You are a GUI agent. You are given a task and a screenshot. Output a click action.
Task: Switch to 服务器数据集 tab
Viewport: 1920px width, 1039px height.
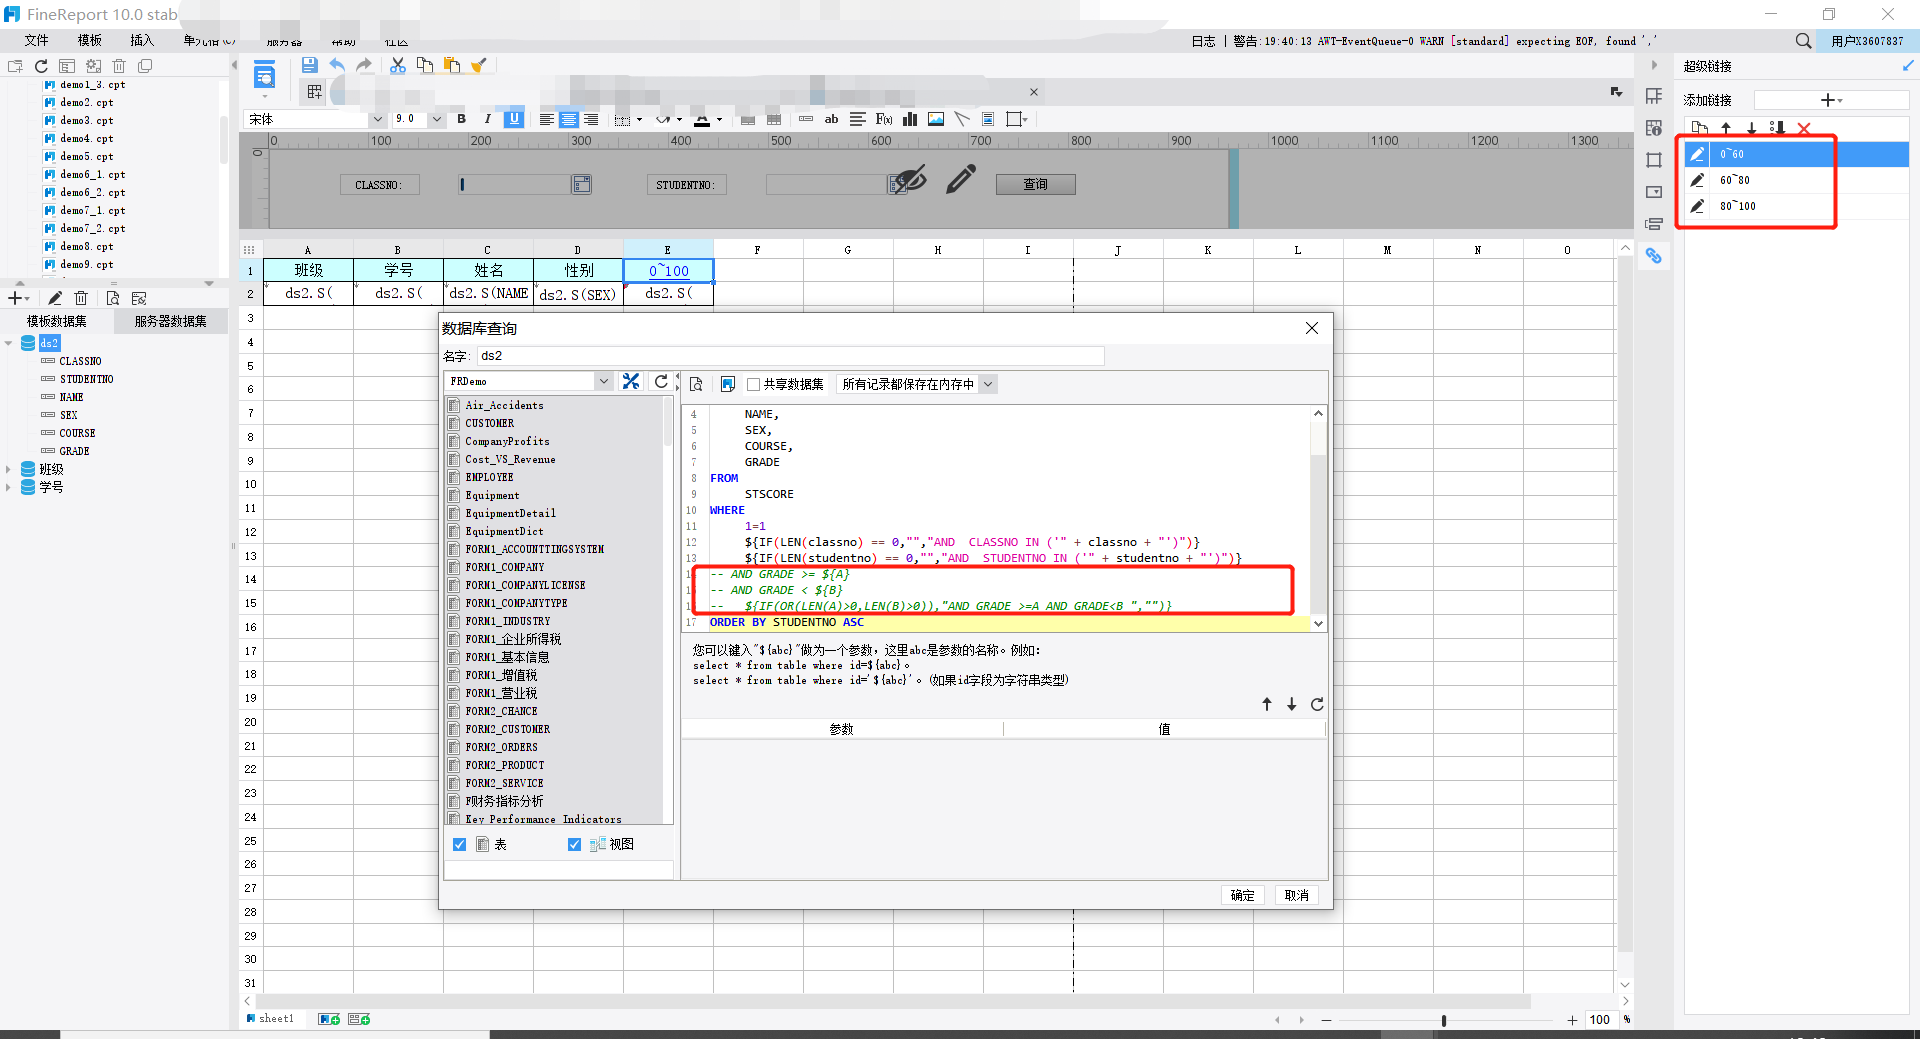click(171, 321)
